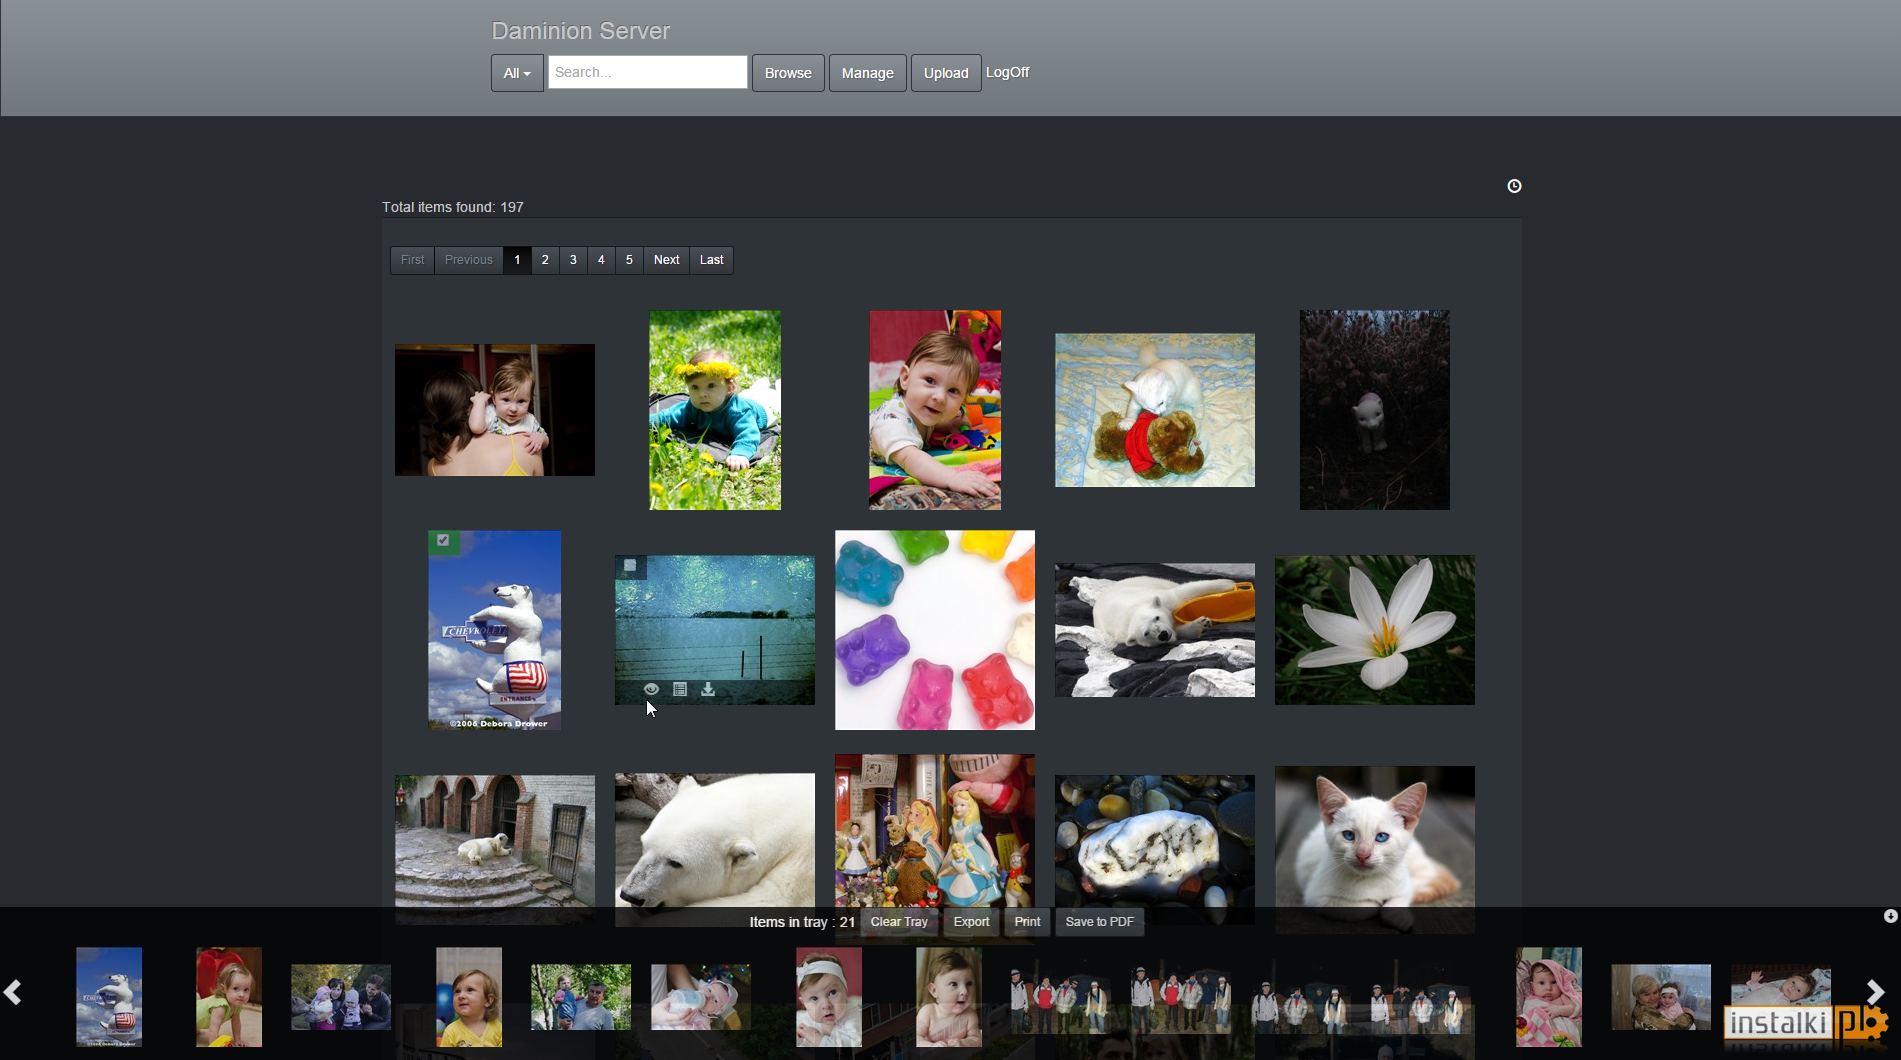The width and height of the screenshot is (1901, 1060).
Task: Open the Browse menu
Action: click(x=788, y=73)
